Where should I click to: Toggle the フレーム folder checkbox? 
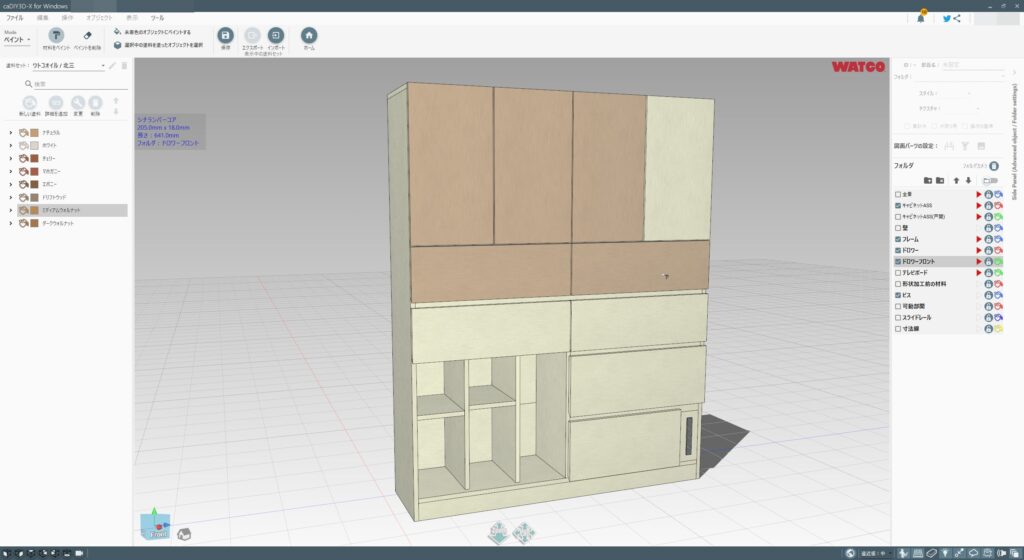898,239
